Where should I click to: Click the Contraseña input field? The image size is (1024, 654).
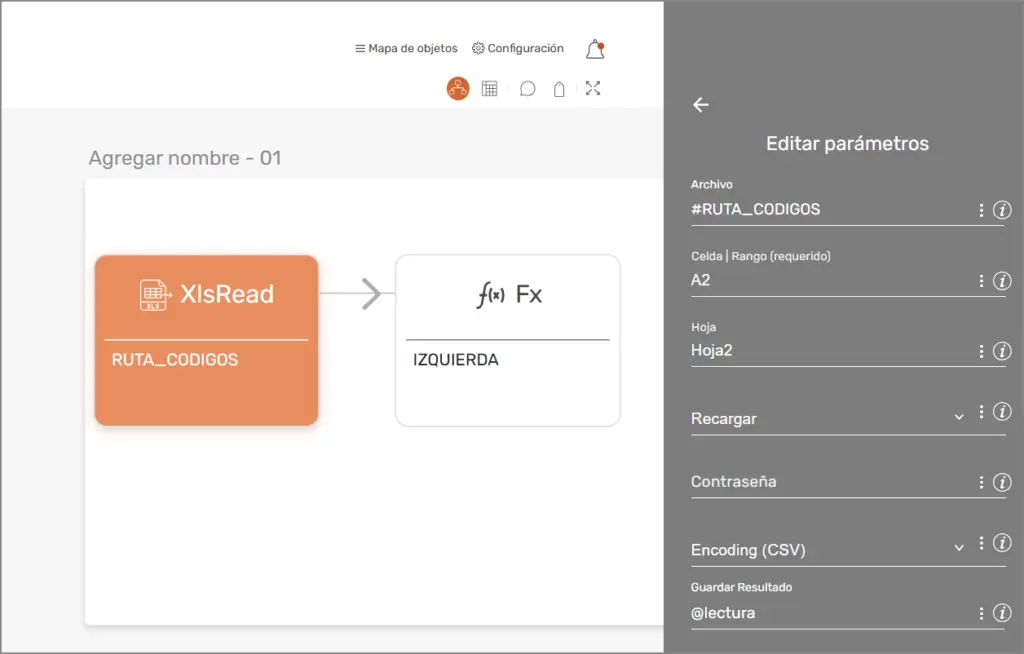point(830,482)
